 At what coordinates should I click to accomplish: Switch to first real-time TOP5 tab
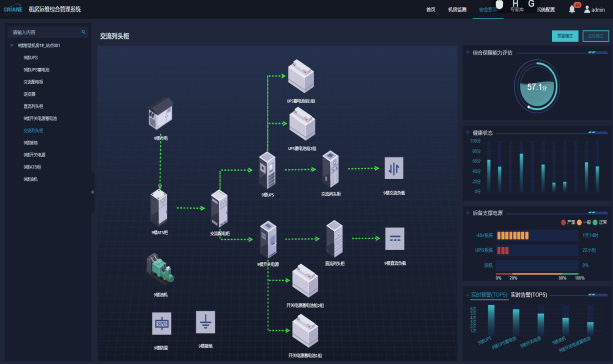(x=489, y=294)
